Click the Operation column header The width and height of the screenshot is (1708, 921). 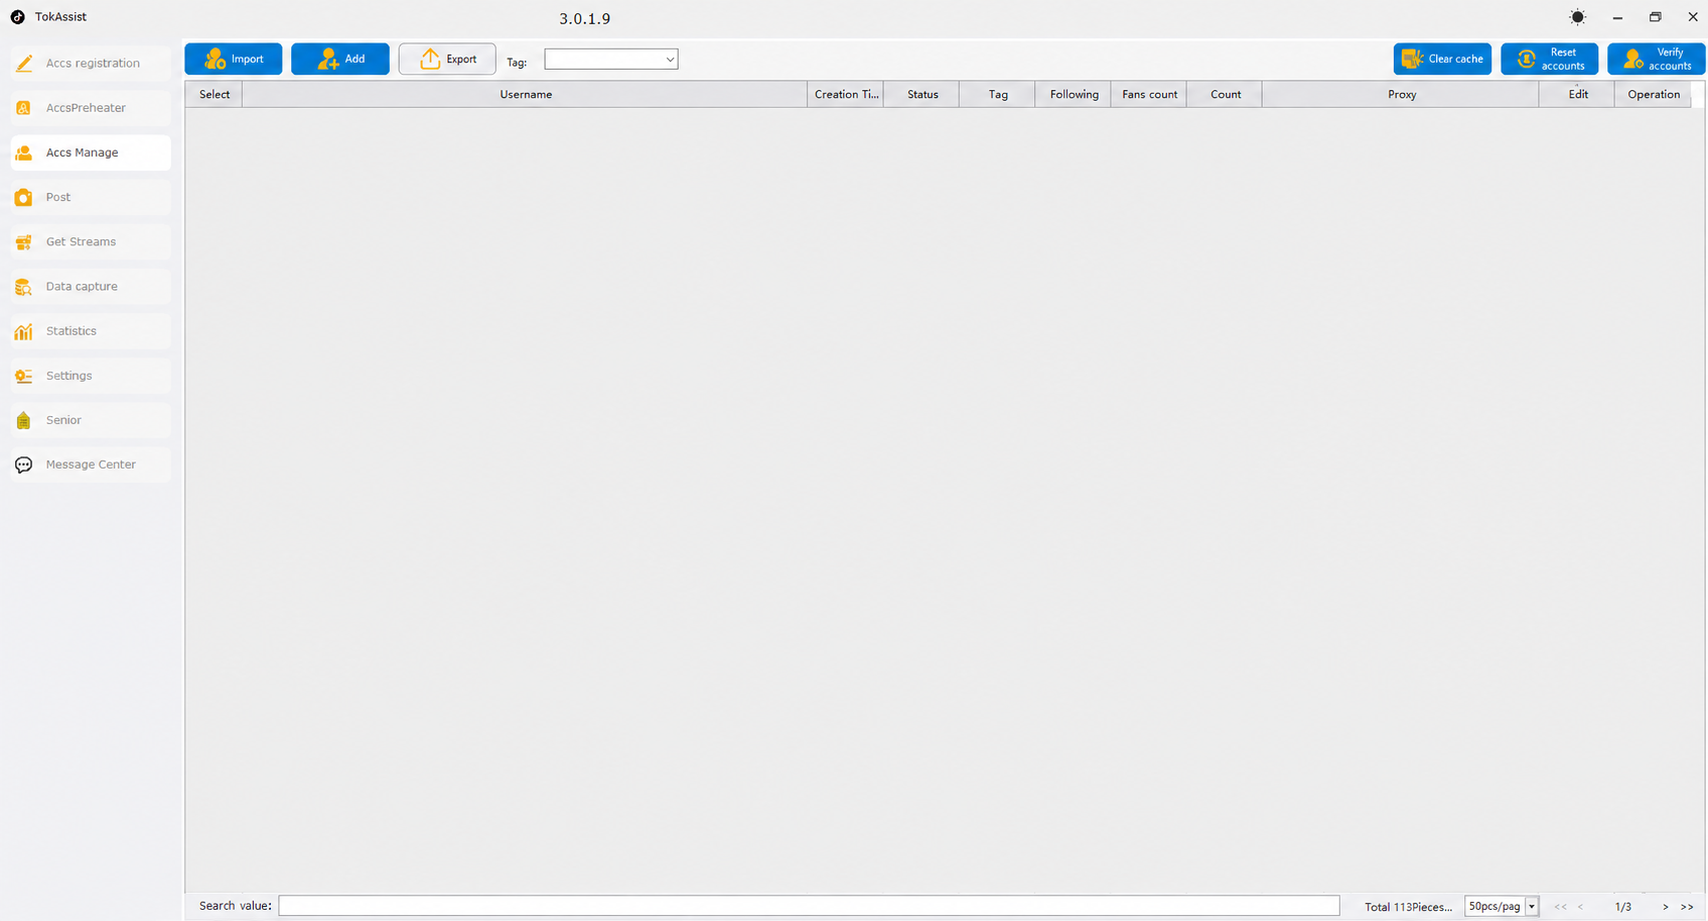[1653, 94]
